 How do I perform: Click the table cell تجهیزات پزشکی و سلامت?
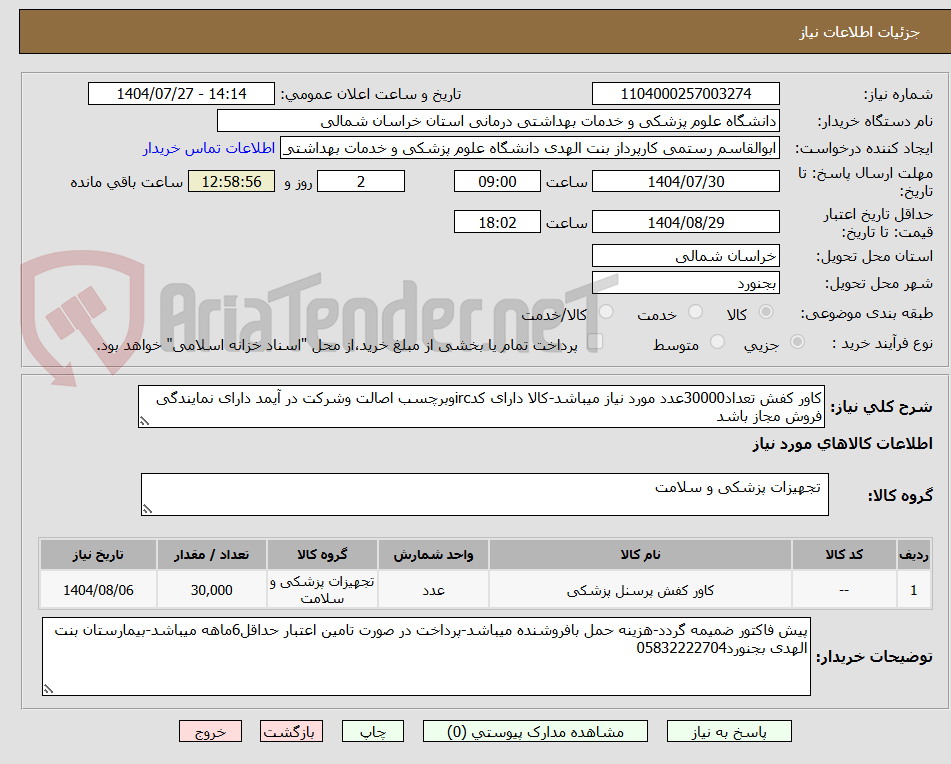tap(322, 590)
